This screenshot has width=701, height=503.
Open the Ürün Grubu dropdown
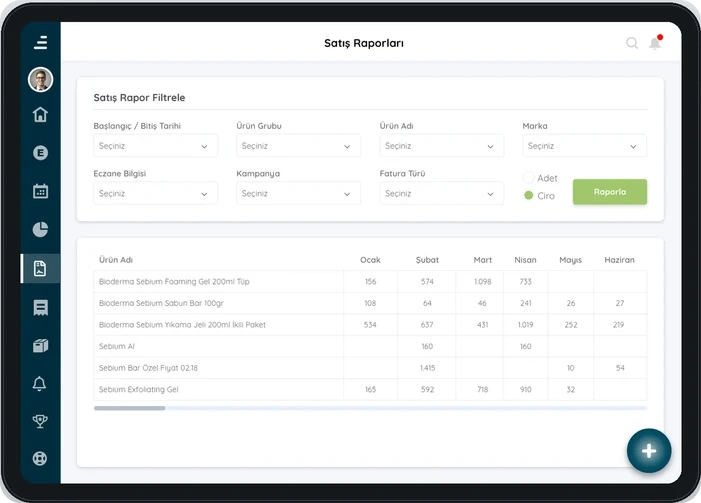[x=298, y=146]
